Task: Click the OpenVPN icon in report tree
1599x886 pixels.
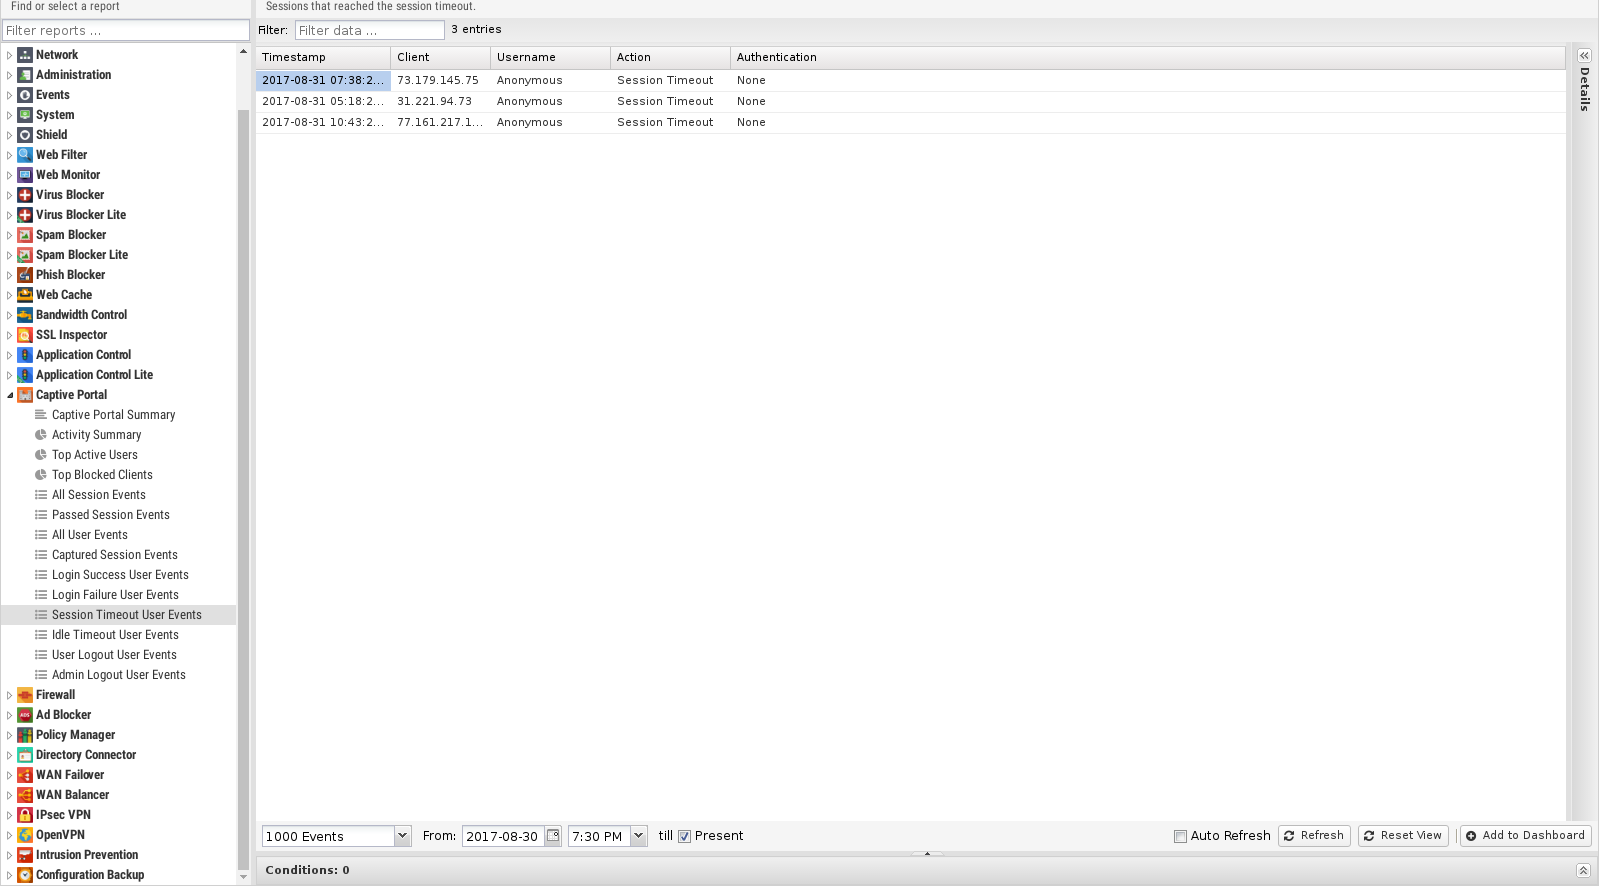Action: point(25,835)
